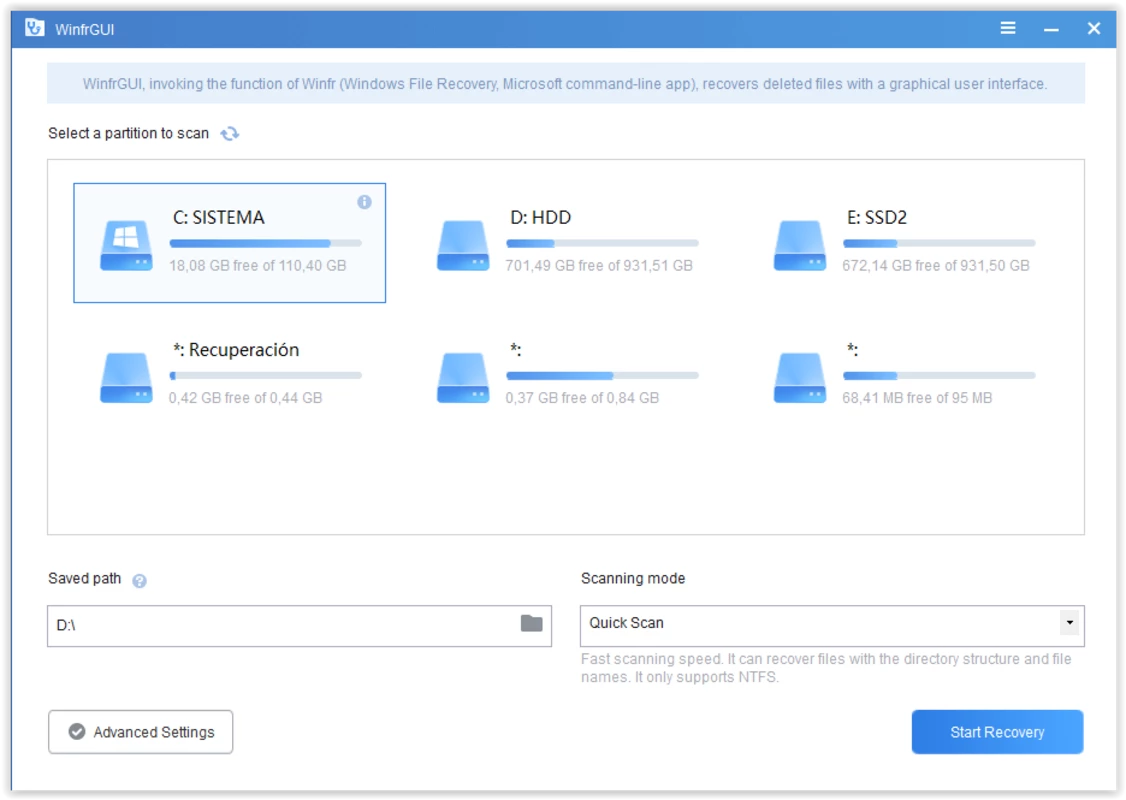
Task: Click the Scanning mode label
Action: click(633, 579)
